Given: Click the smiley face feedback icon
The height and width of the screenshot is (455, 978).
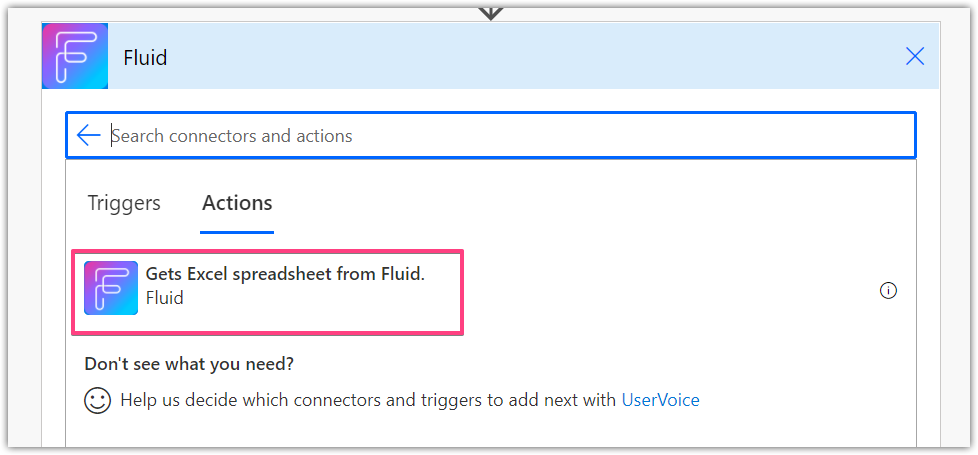Looking at the screenshot, I should pos(97,400).
